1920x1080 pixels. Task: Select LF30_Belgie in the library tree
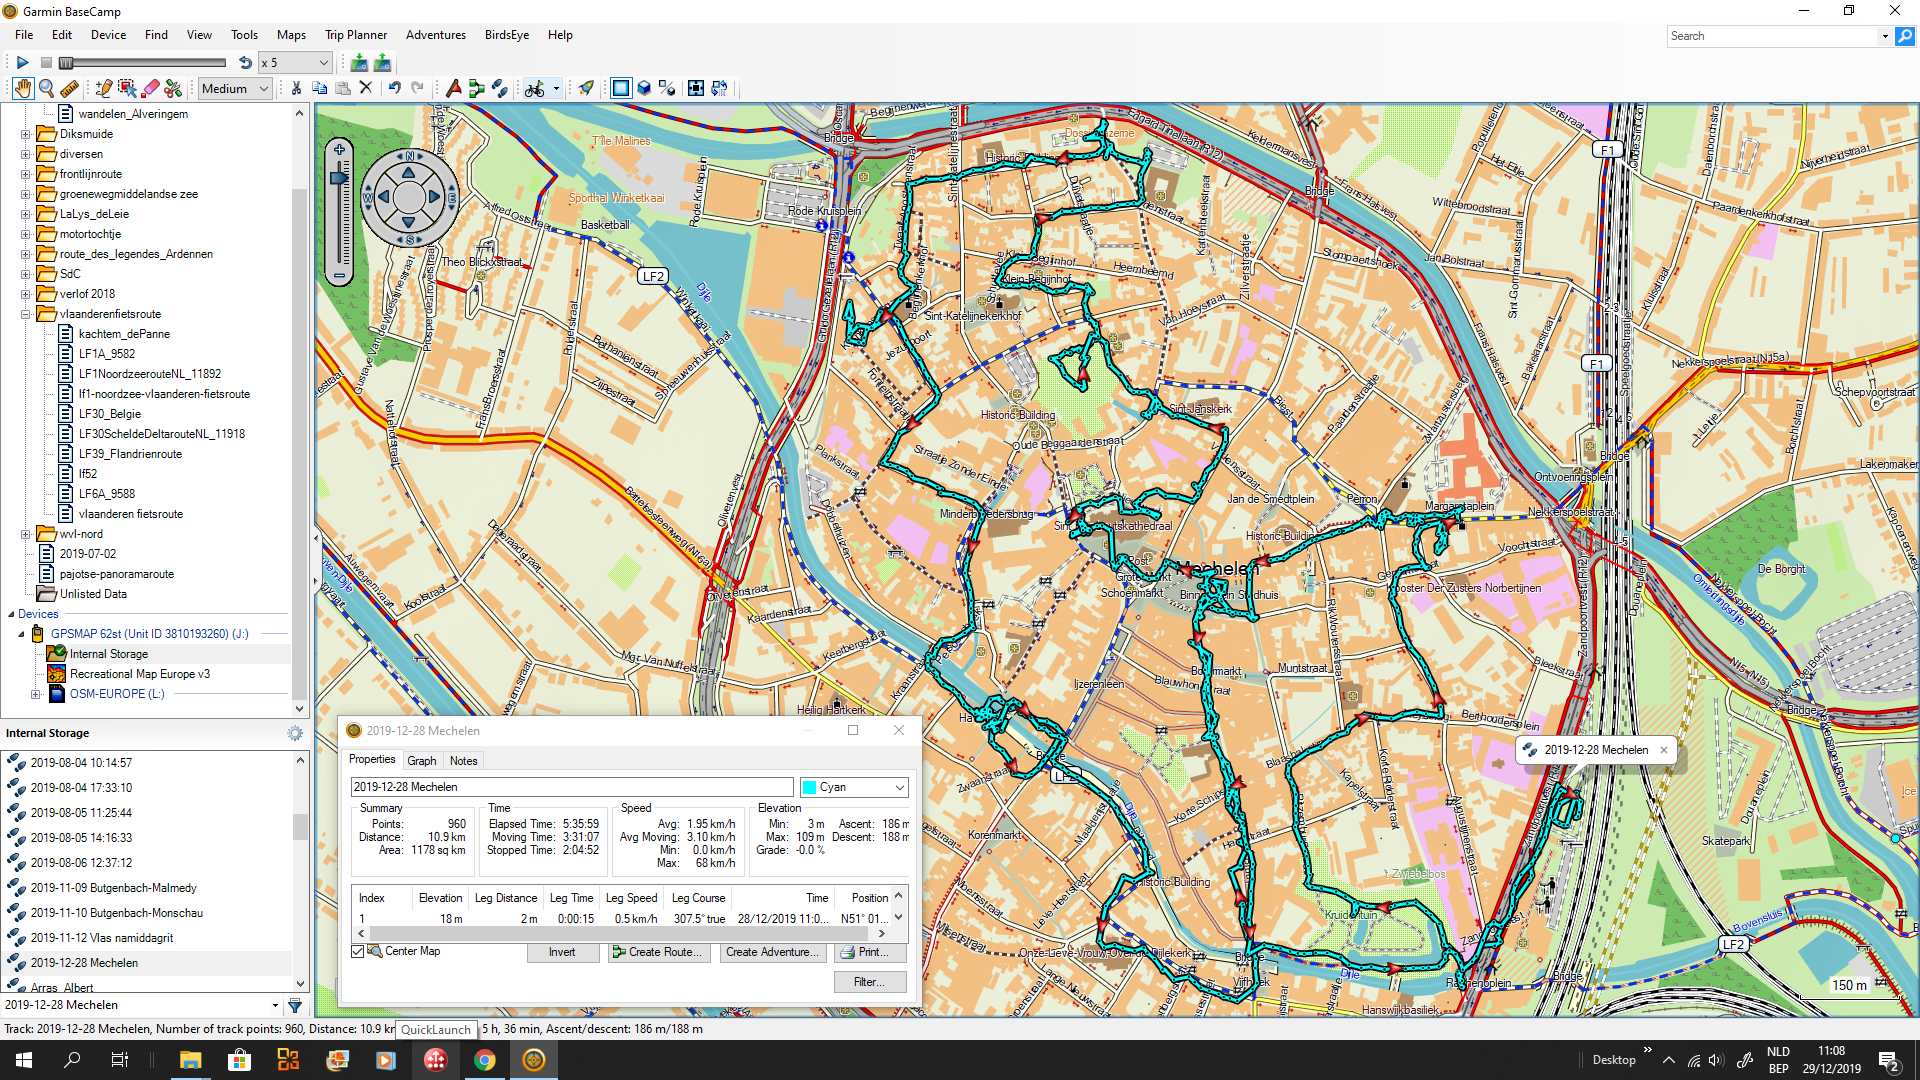tap(110, 414)
